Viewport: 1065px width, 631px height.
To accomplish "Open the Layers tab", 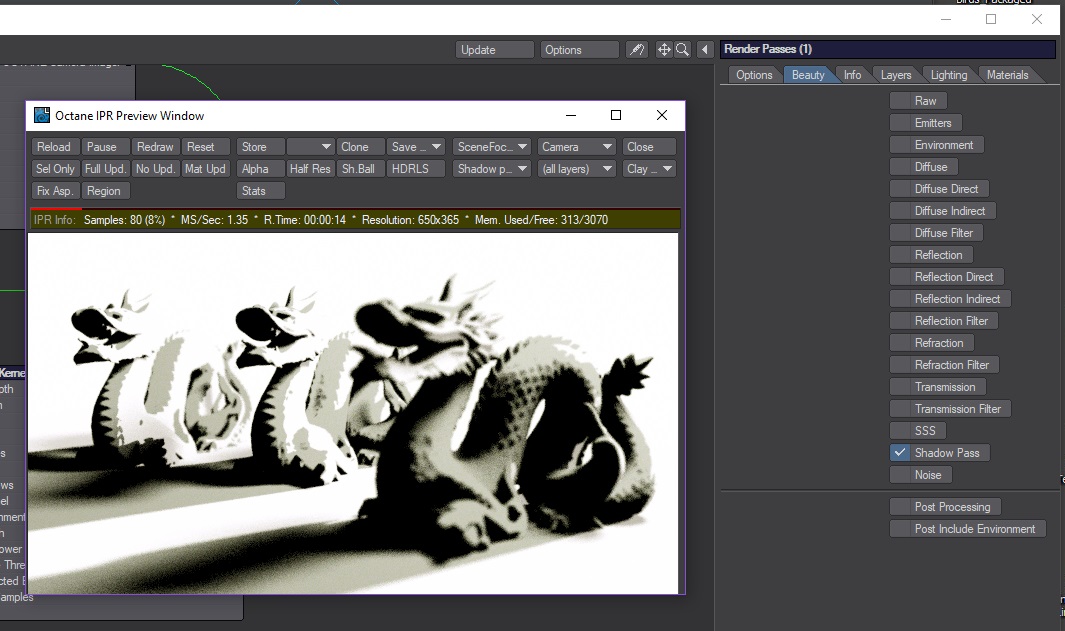I will [x=896, y=75].
